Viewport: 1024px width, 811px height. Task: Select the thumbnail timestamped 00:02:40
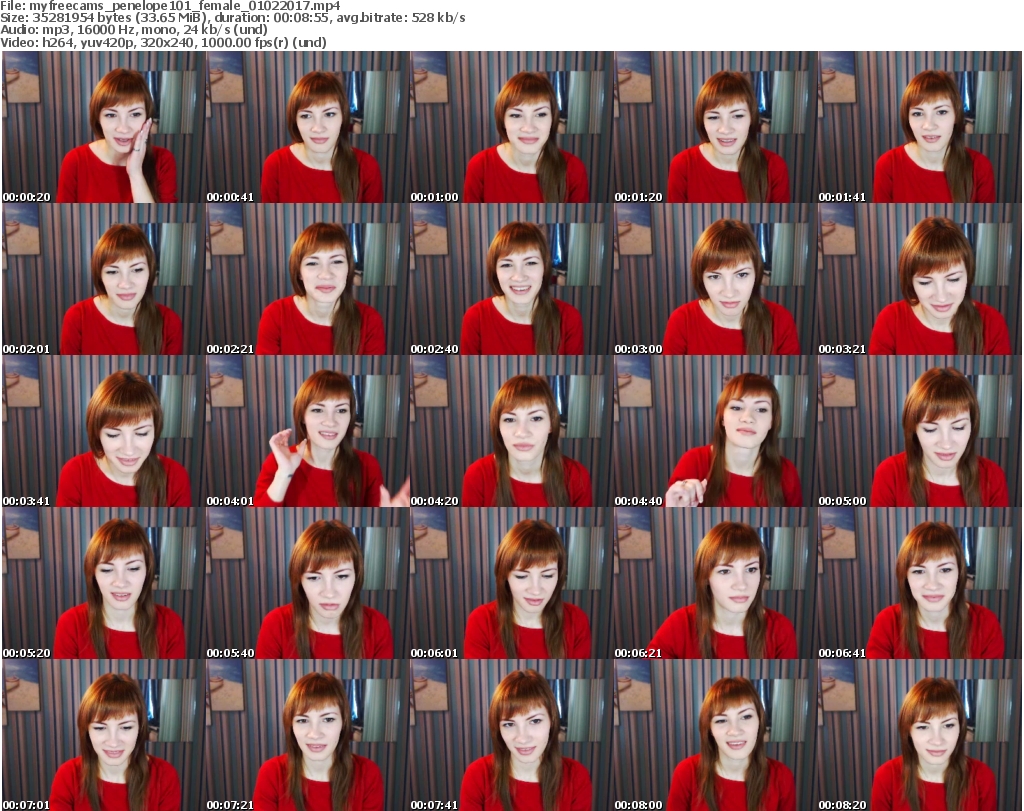pyautogui.click(x=511, y=279)
